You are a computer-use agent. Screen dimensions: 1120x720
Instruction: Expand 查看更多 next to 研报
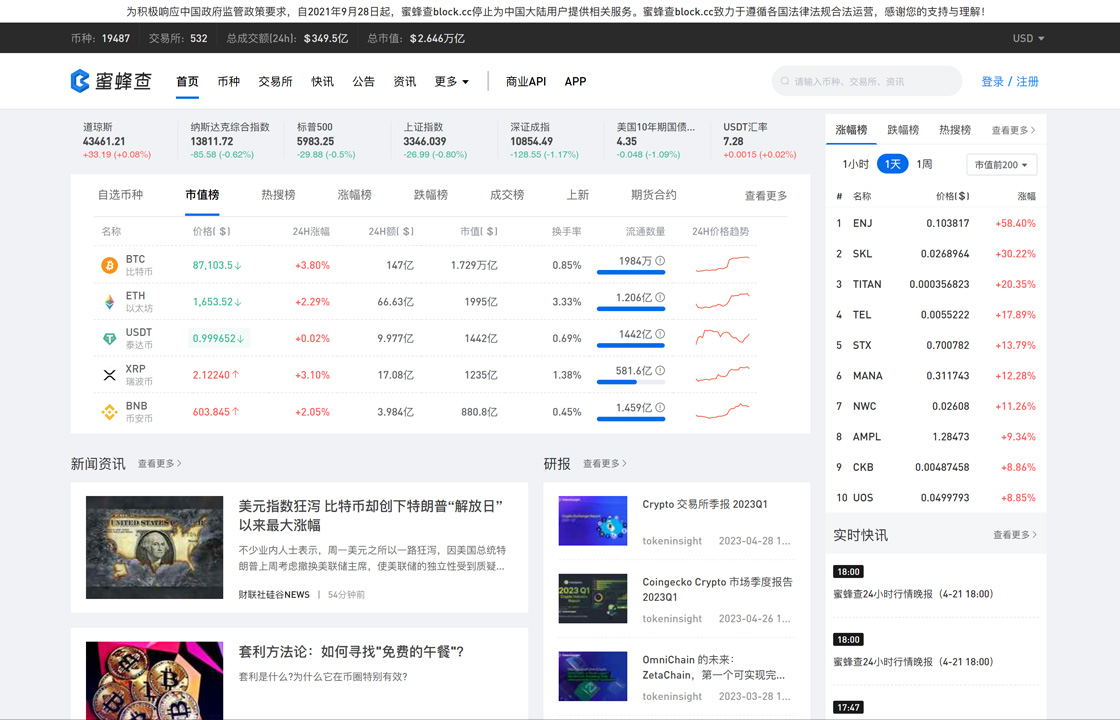click(x=605, y=464)
